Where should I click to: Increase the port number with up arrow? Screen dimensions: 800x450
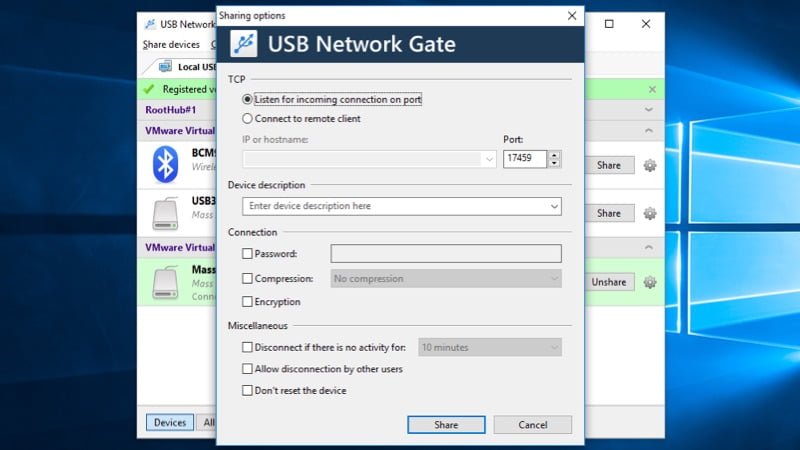554,155
